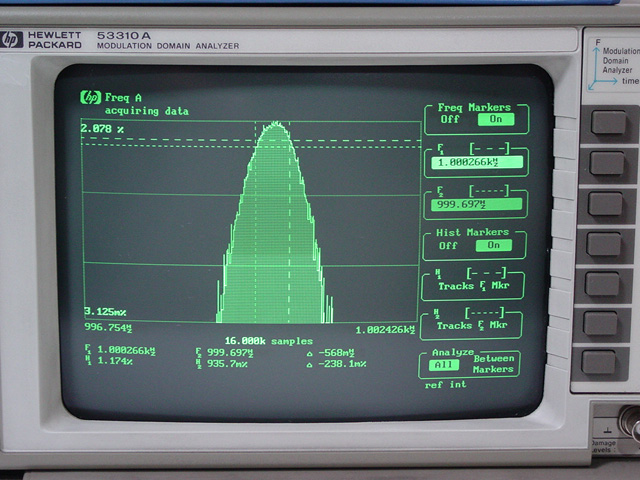Edit F2 marker value 999.697 Hz
The width and height of the screenshot is (640, 480).
point(476,204)
